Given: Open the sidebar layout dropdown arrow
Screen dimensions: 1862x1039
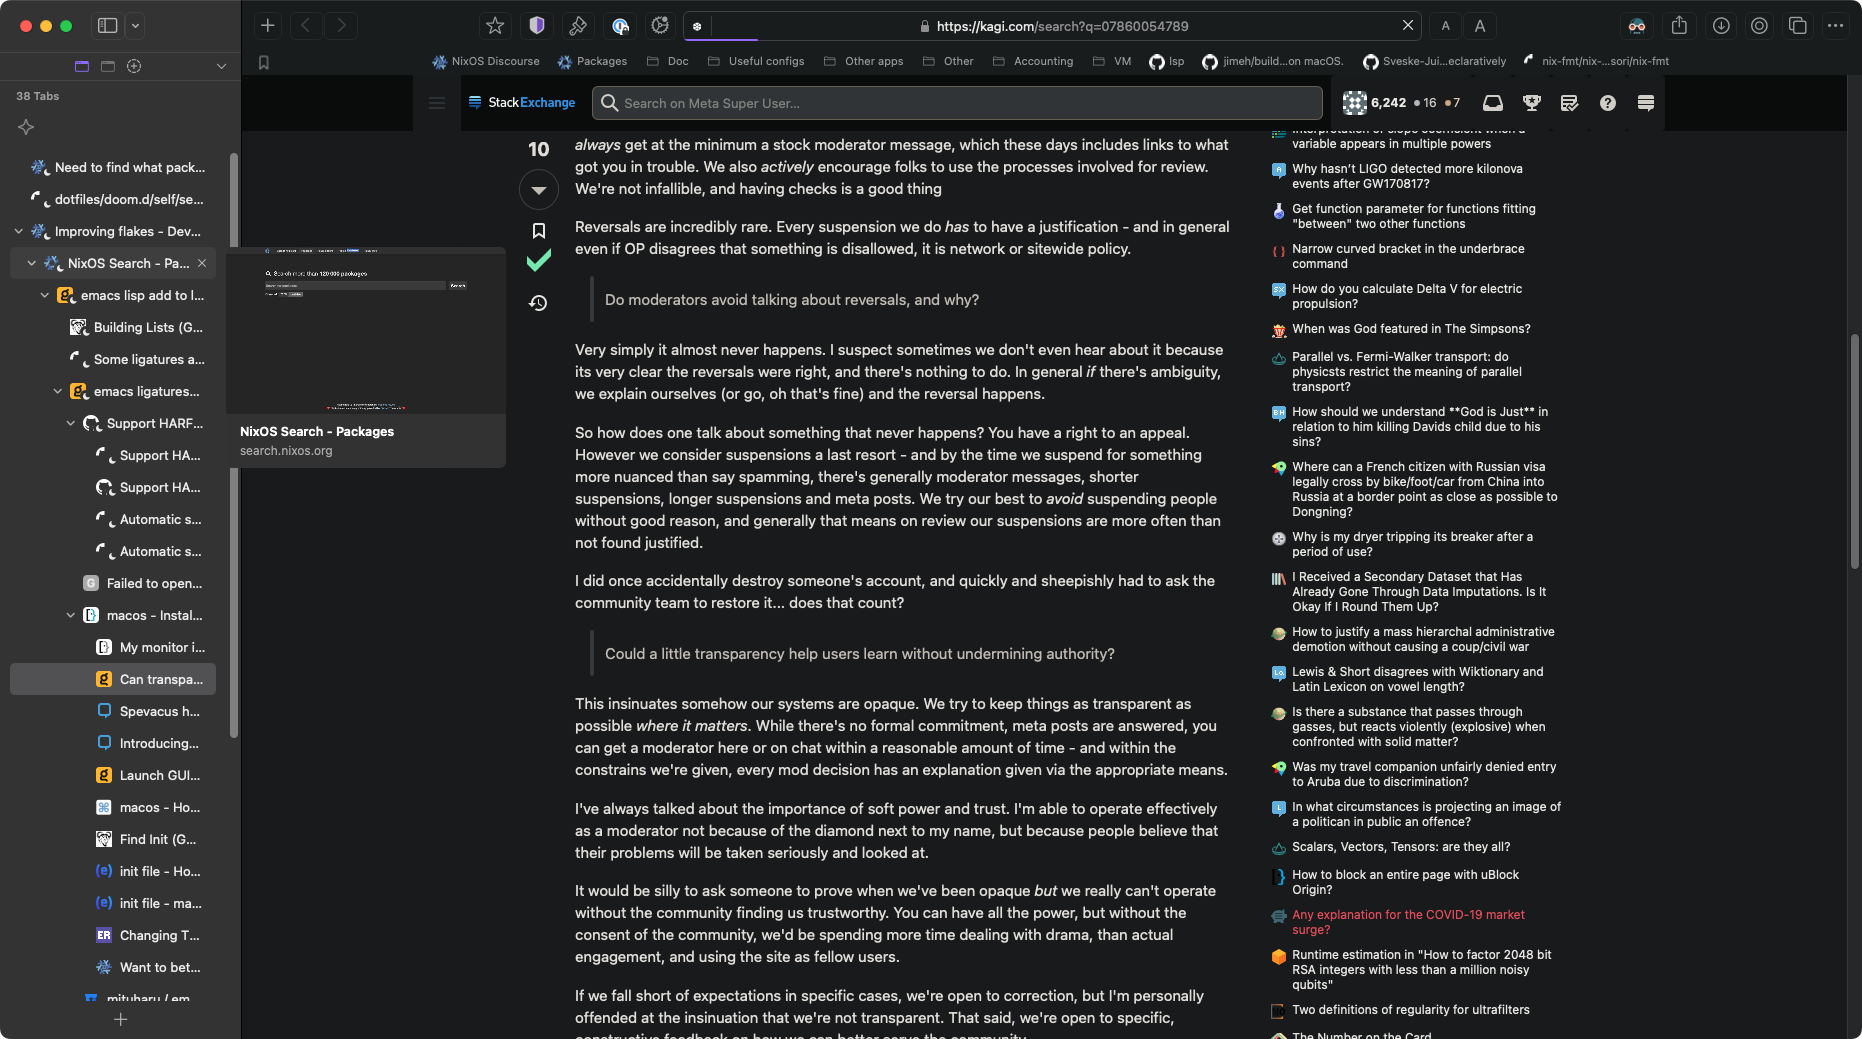Looking at the screenshot, I should point(136,26).
